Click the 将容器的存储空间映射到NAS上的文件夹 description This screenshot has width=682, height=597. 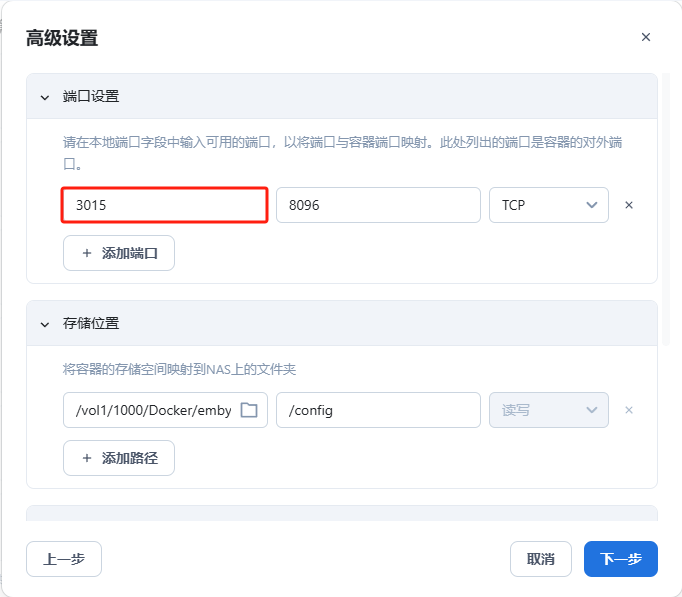click(179, 369)
